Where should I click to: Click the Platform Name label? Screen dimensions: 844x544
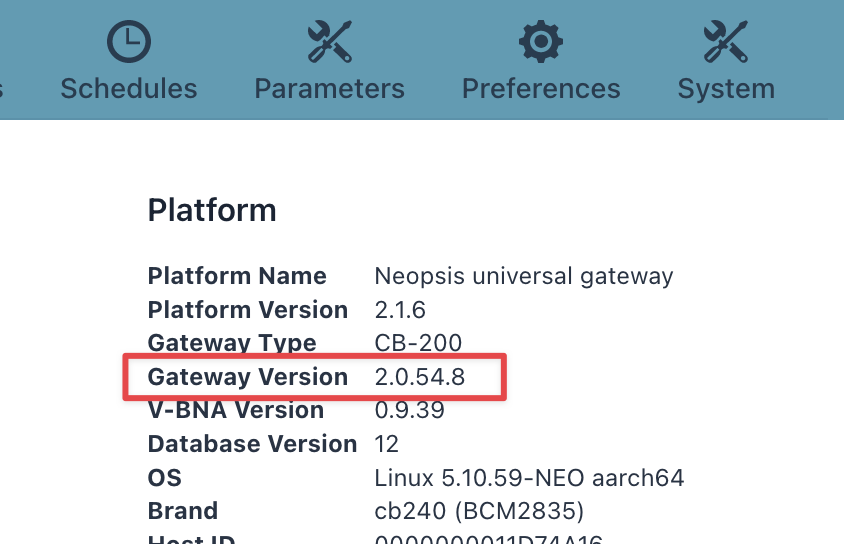point(237,276)
